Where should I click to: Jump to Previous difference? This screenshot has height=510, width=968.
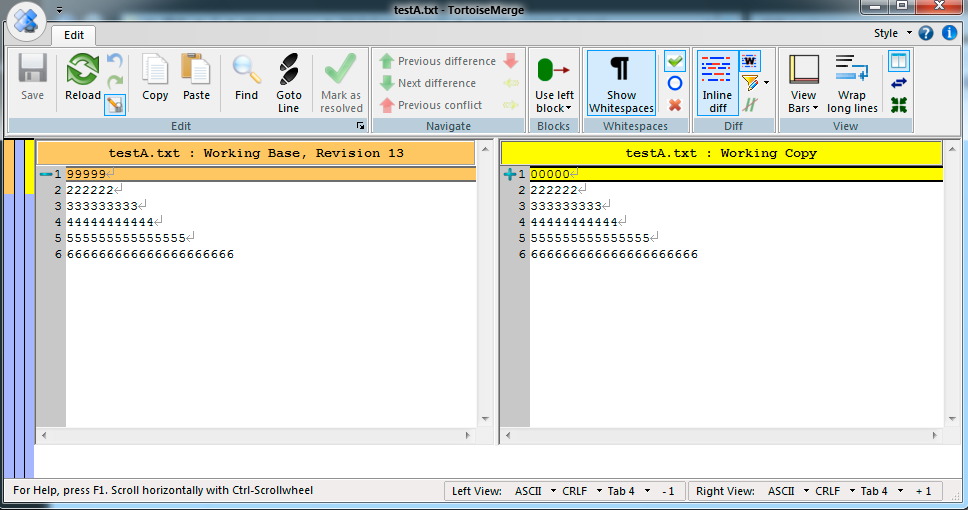coord(438,61)
